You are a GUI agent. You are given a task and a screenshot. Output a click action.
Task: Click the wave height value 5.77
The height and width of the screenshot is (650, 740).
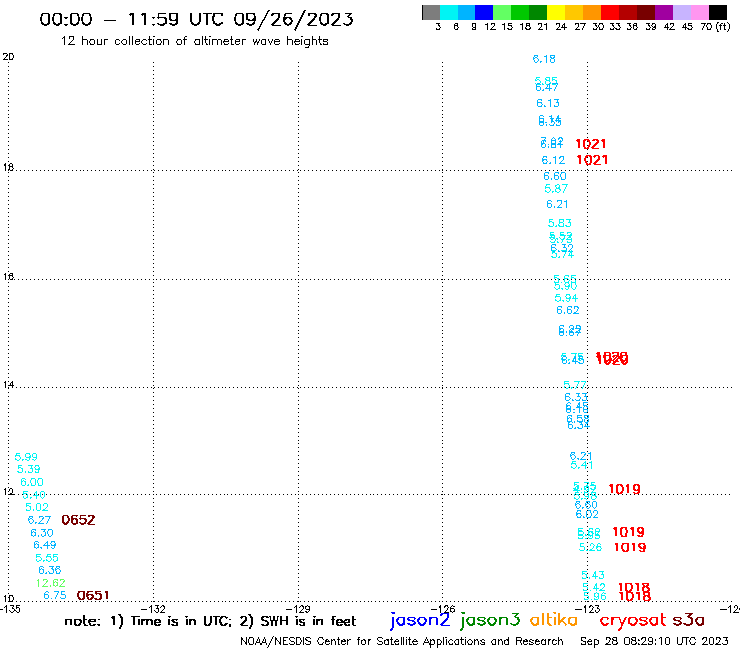[x=575, y=385]
